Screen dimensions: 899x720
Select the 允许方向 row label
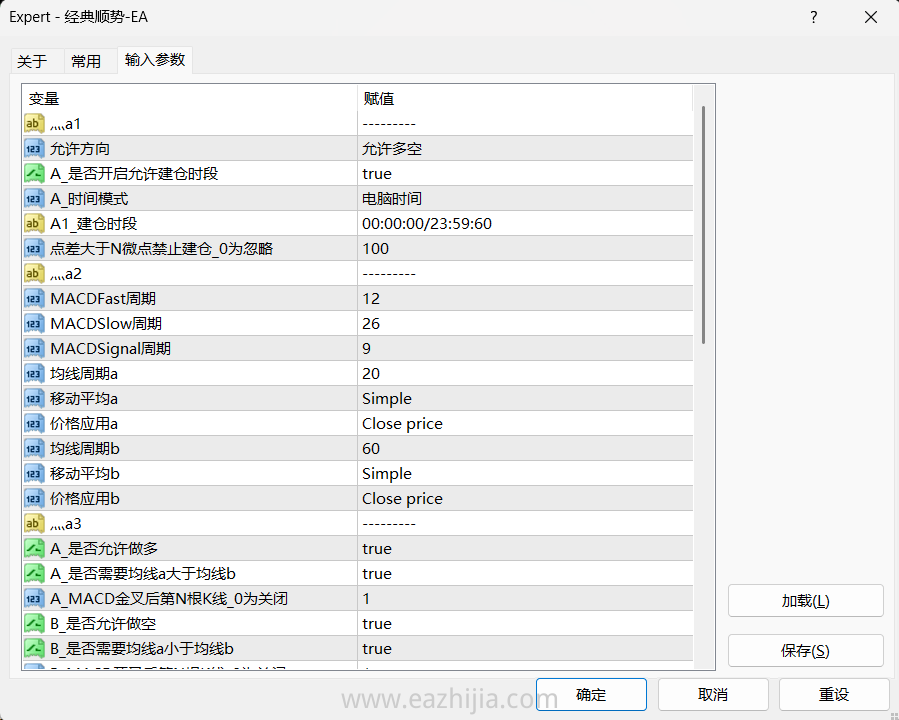pos(80,149)
